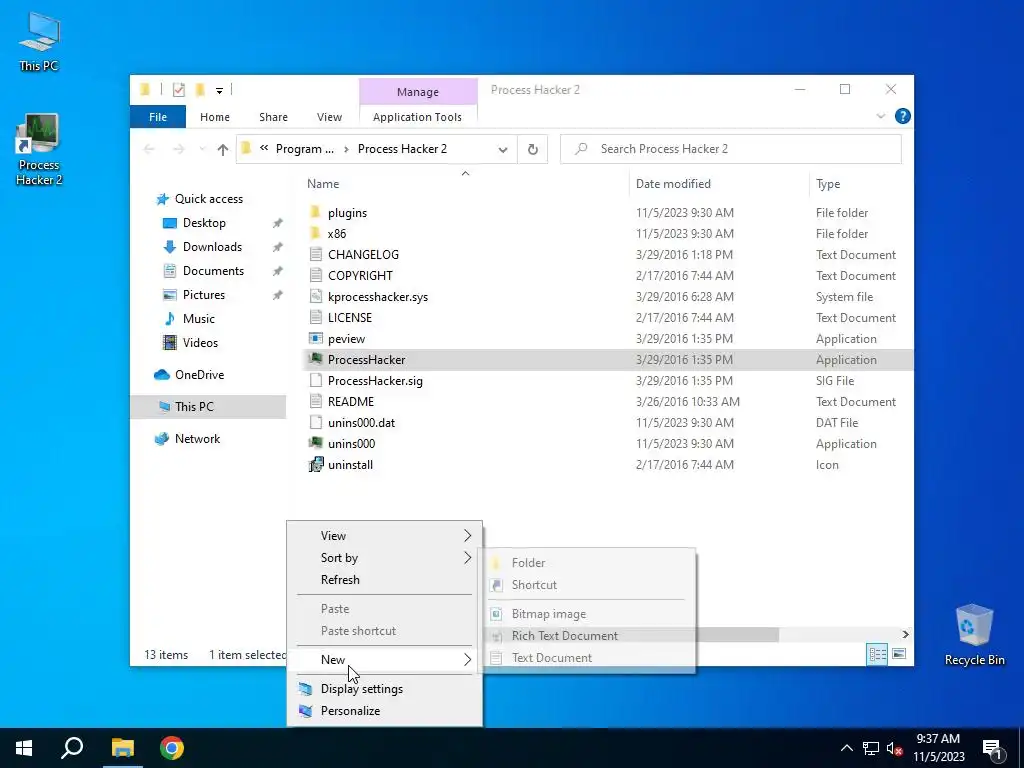Open the taskbar clock and date
The image size is (1024, 768).
click(x=938, y=748)
